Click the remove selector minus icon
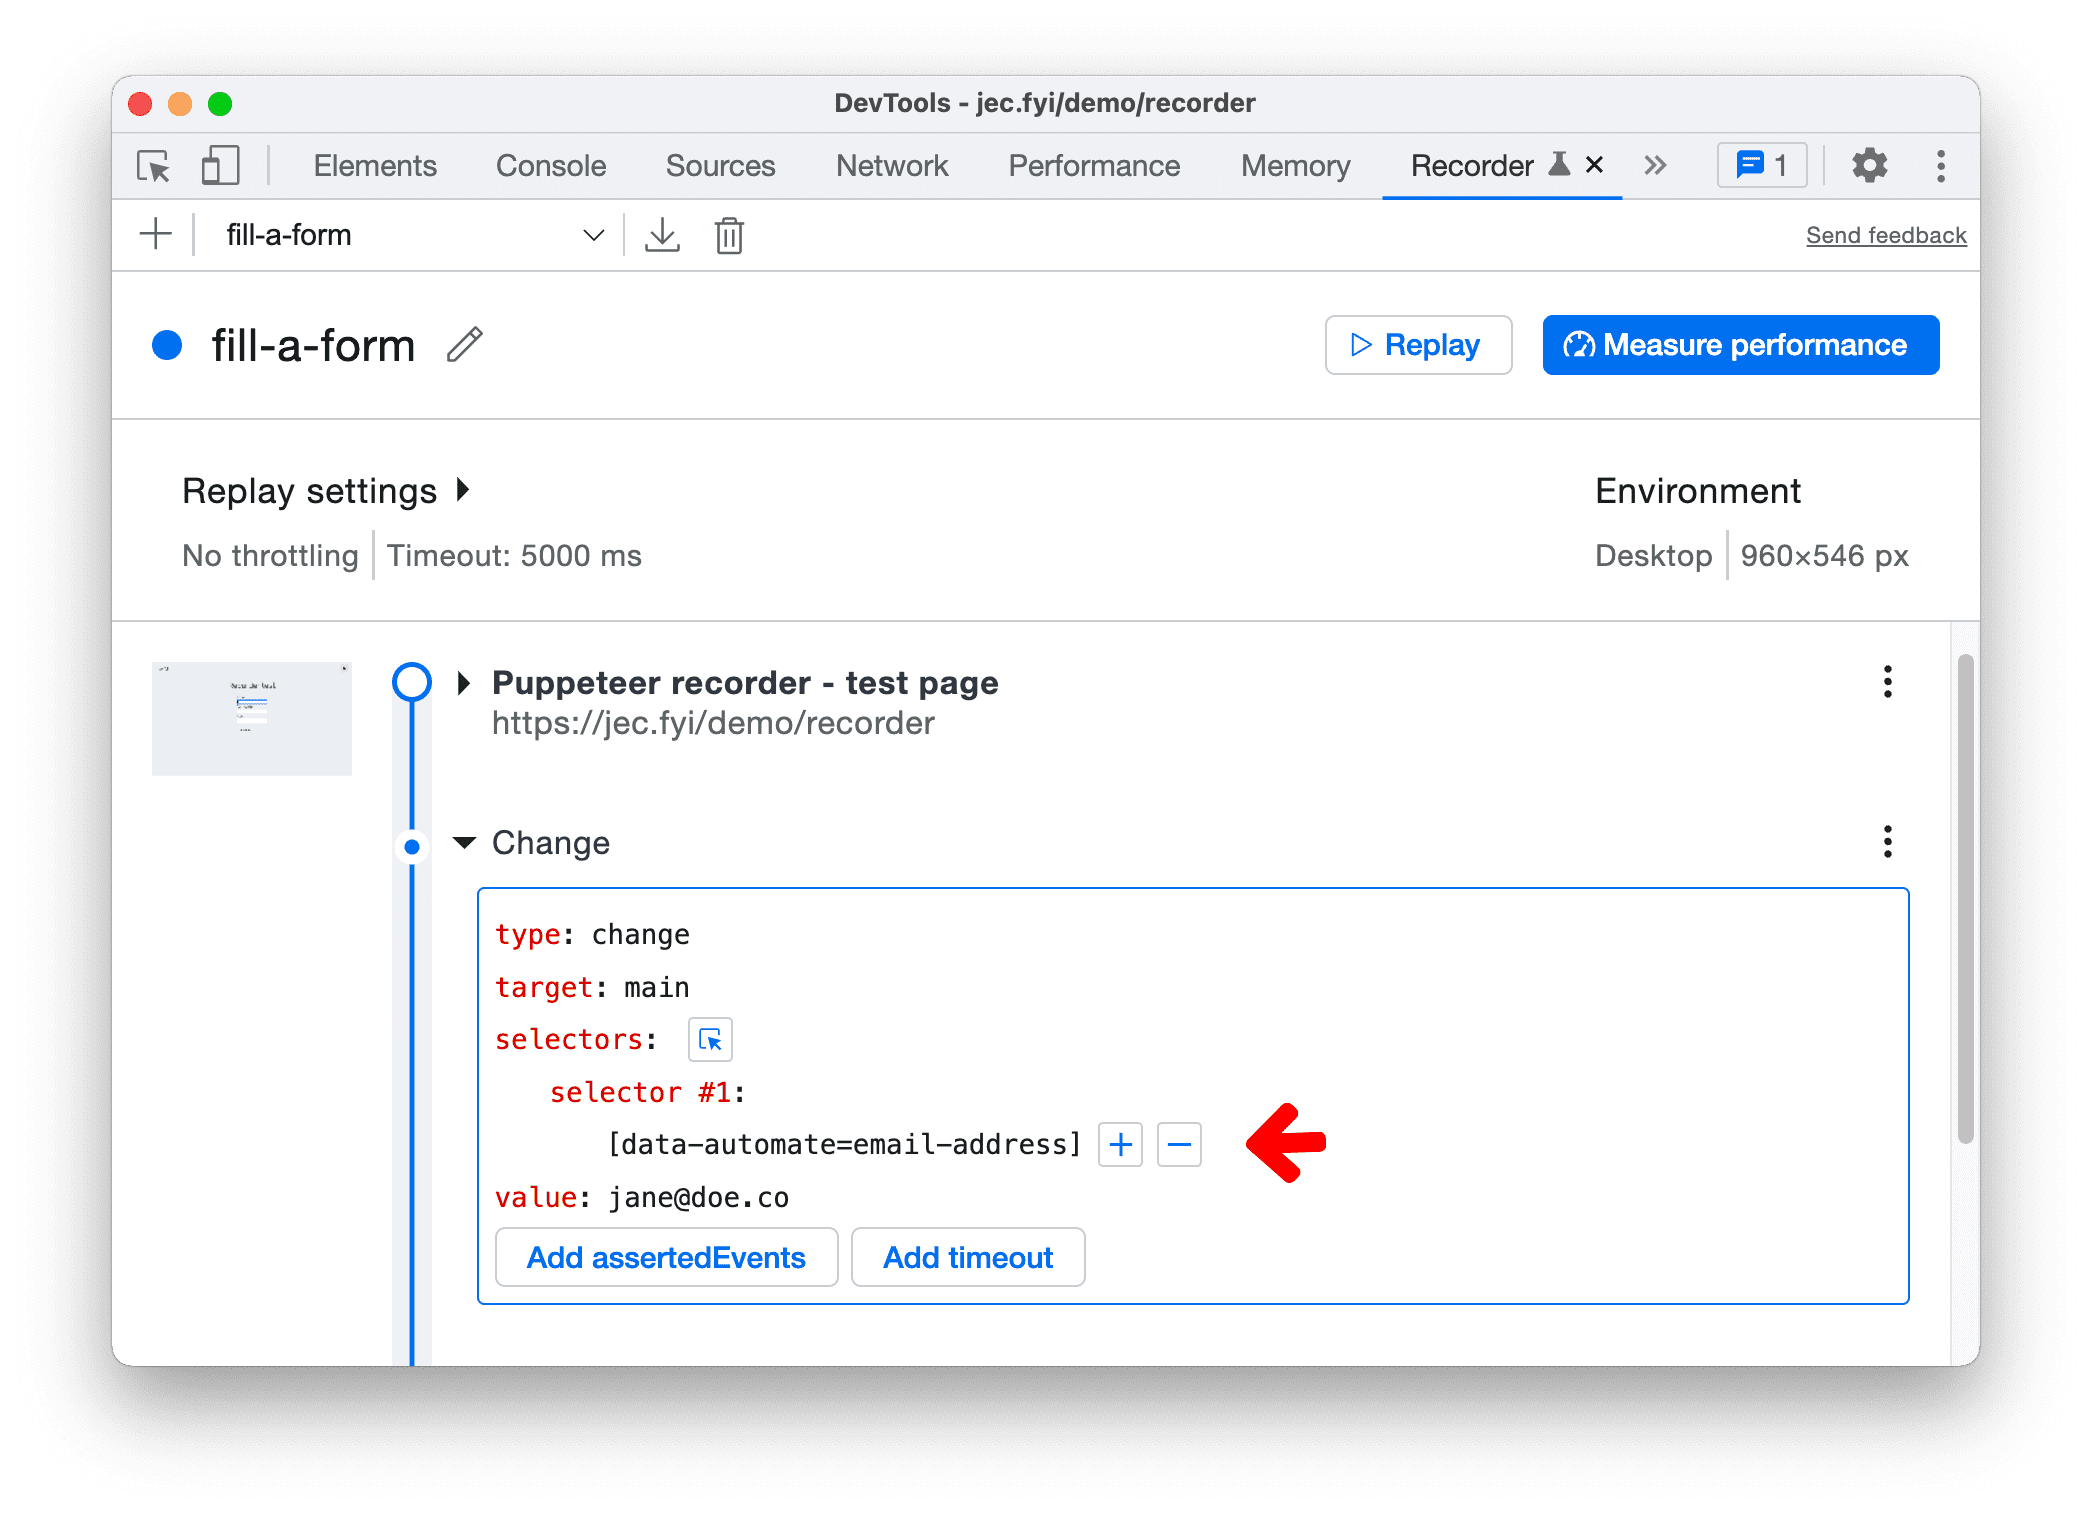Screen dimensions: 2092x1514 tap(1181, 1145)
